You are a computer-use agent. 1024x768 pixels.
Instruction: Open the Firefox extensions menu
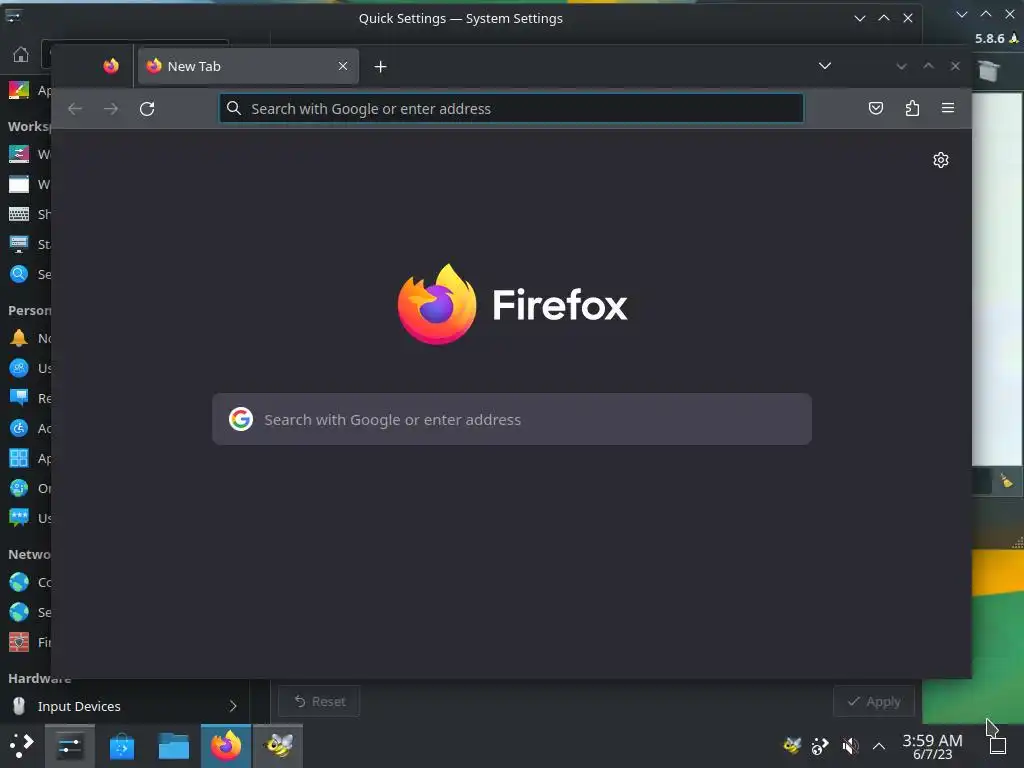[912, 108]
